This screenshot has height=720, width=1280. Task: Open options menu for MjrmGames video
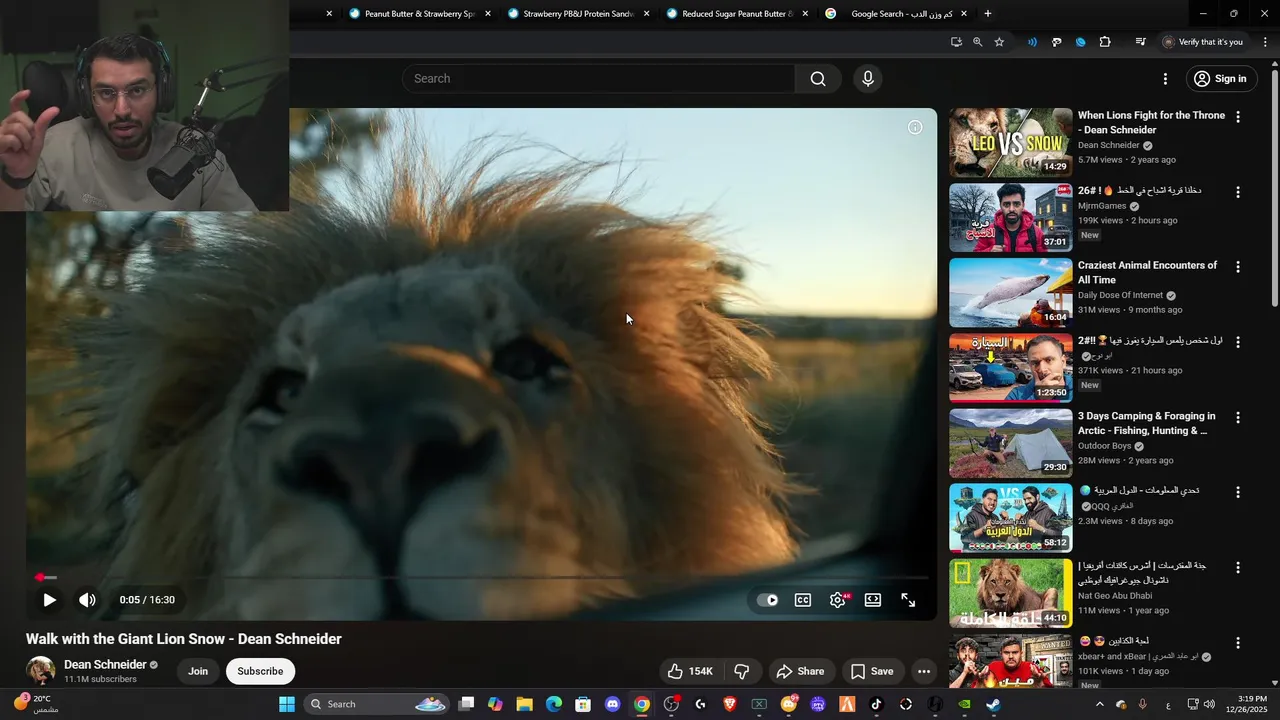(x=1238, y=192)
